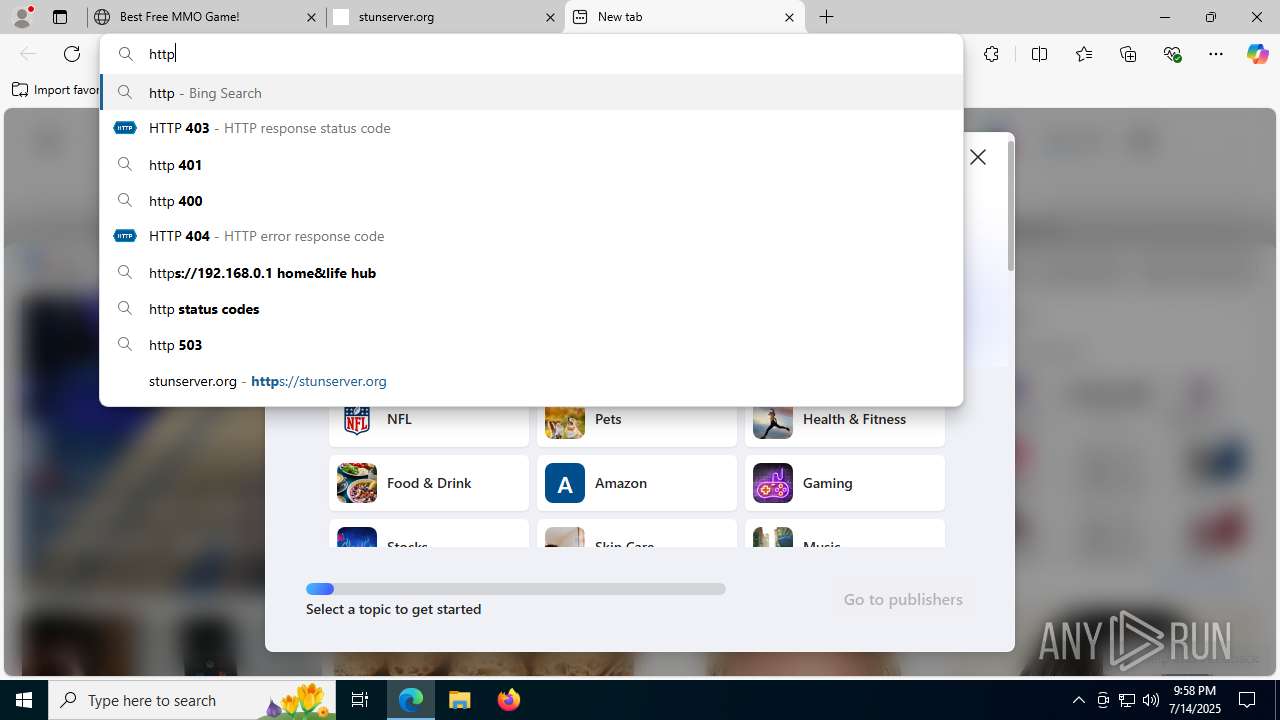Click the Import favorites bar item
The height and width of the screenshot is (720, 1280).
point(56,90)
